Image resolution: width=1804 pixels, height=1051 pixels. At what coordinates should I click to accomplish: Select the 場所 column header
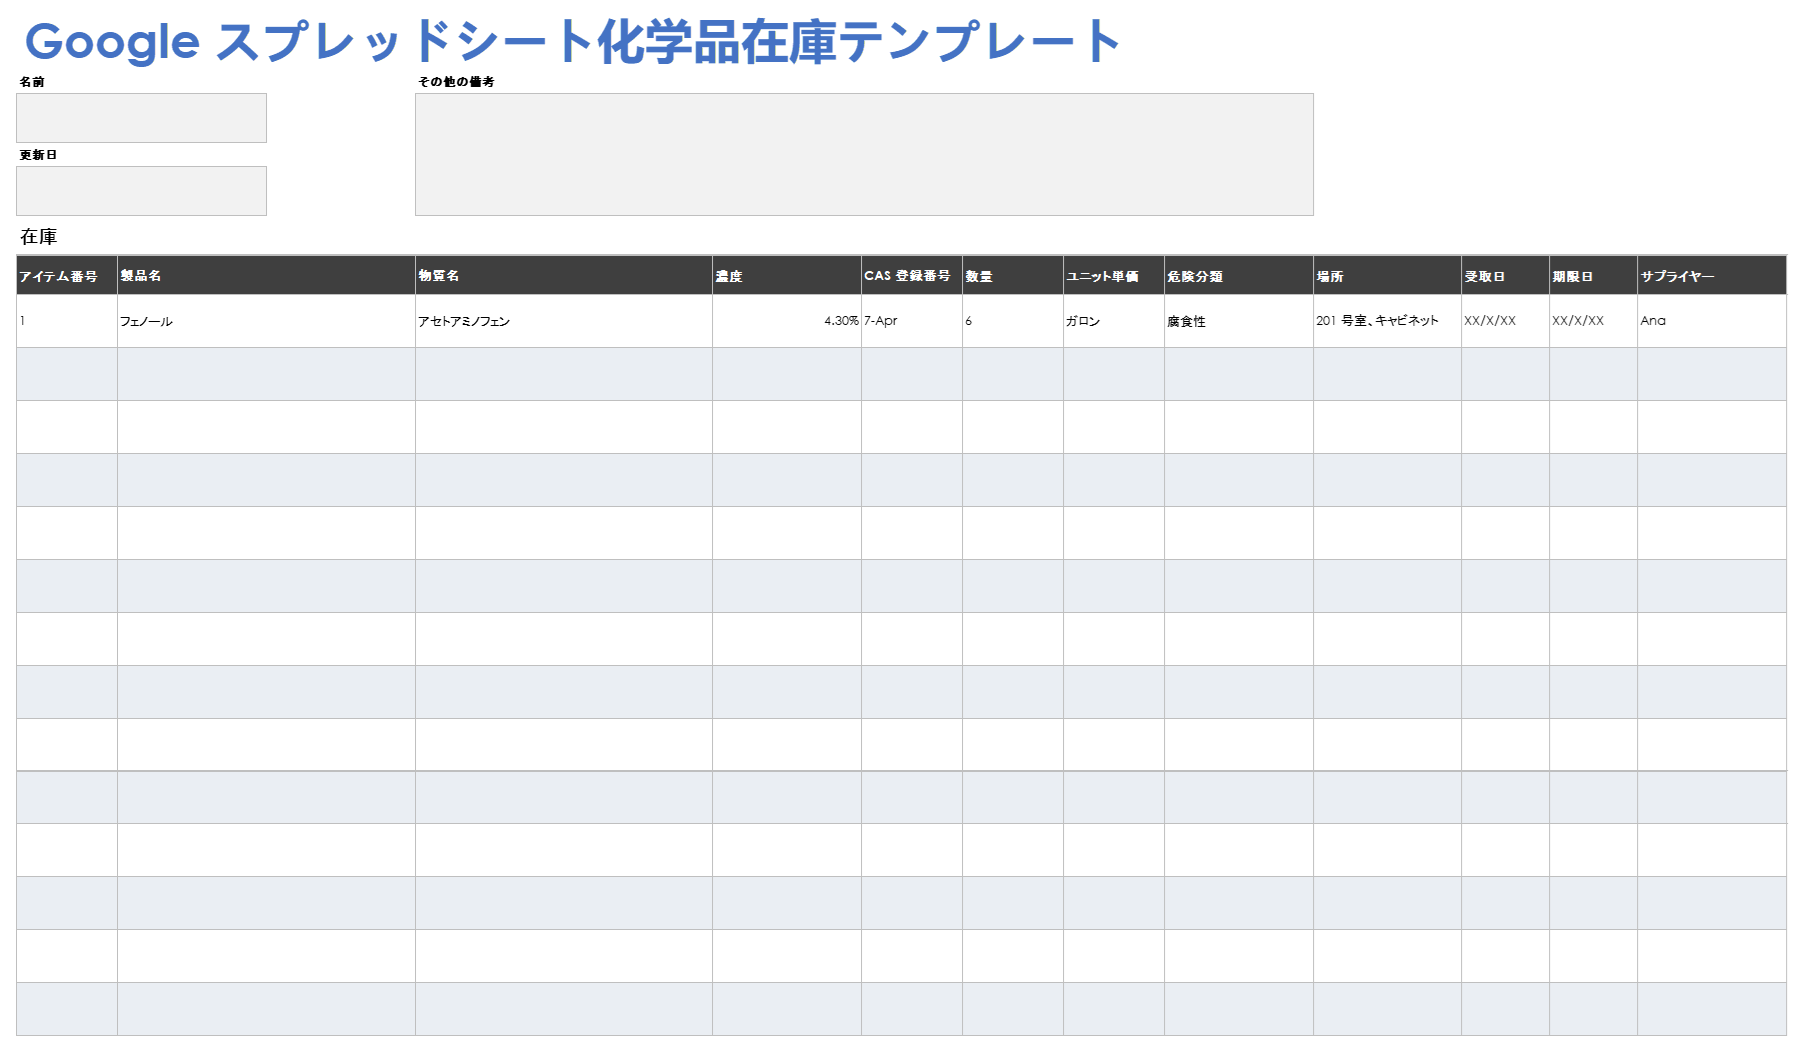click(1388, 275)
